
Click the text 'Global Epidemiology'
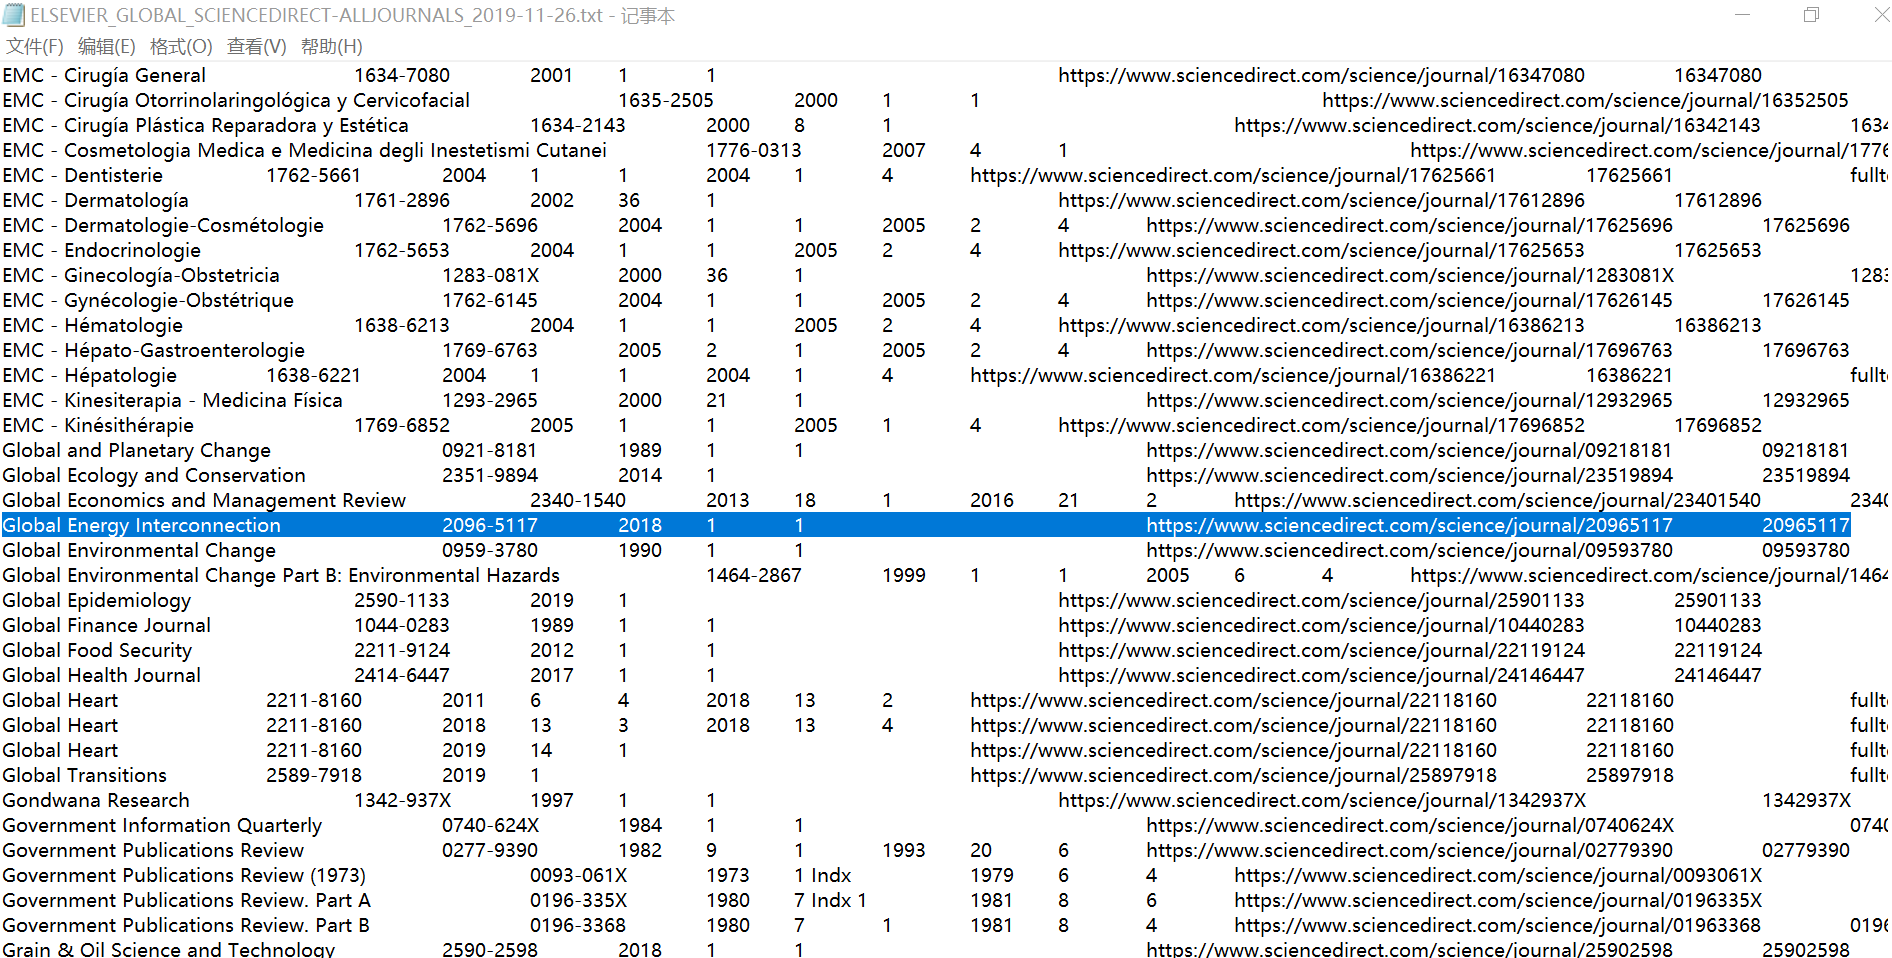pyautogui.click(x=97, y=600)
